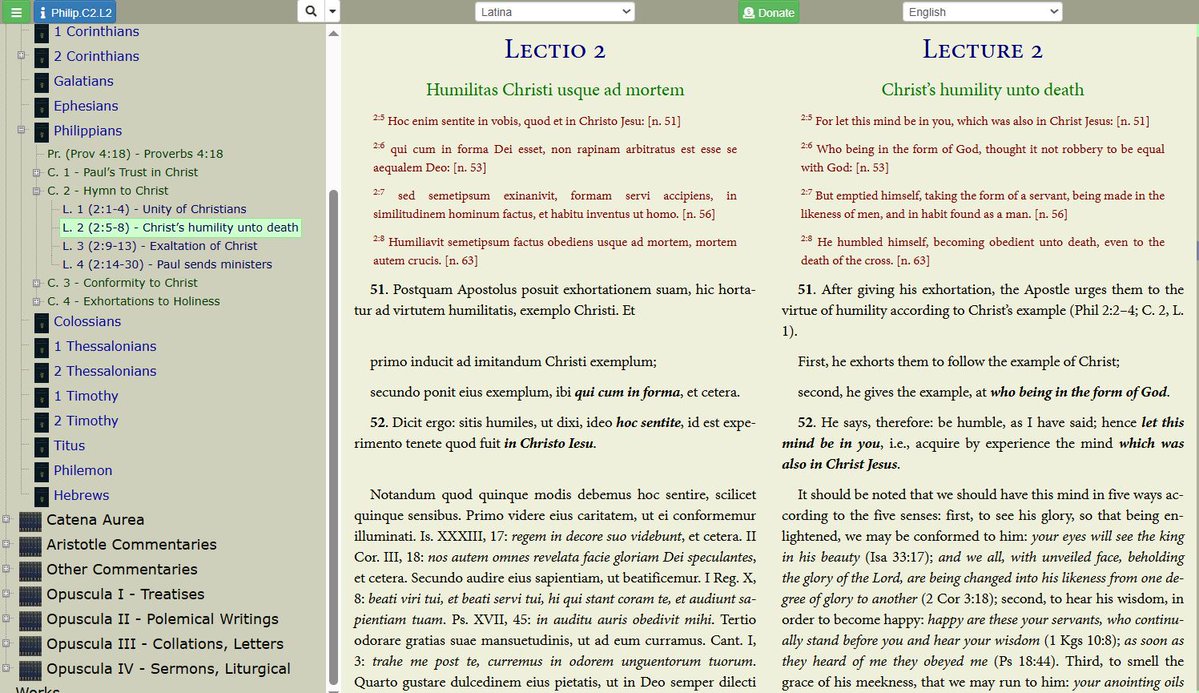Viewport: 1199px width, 693px height.
Task: Click the Colossians book icon
Action: (x=41, y=323)
